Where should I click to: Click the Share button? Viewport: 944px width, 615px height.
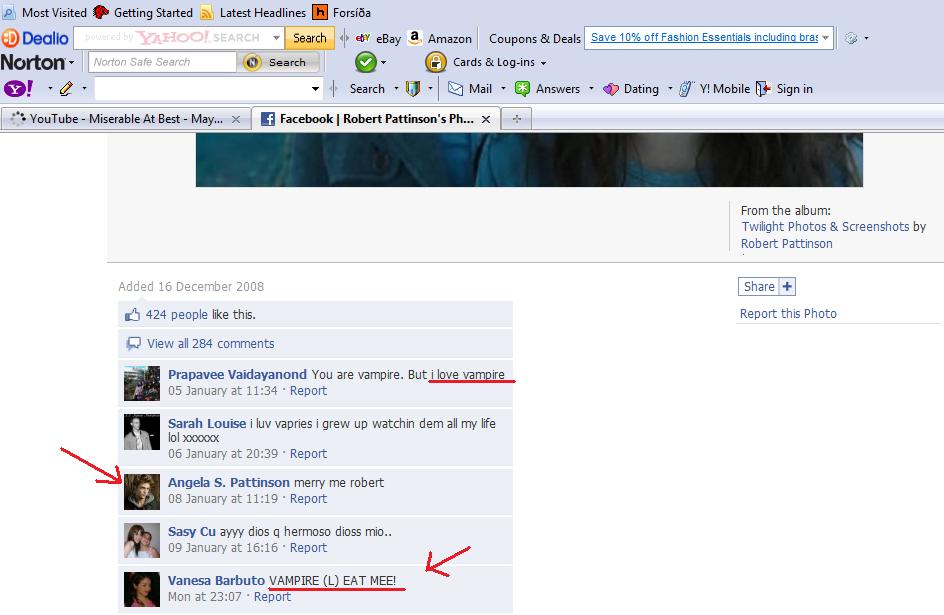pyautogui.click(x=759, y=286)
